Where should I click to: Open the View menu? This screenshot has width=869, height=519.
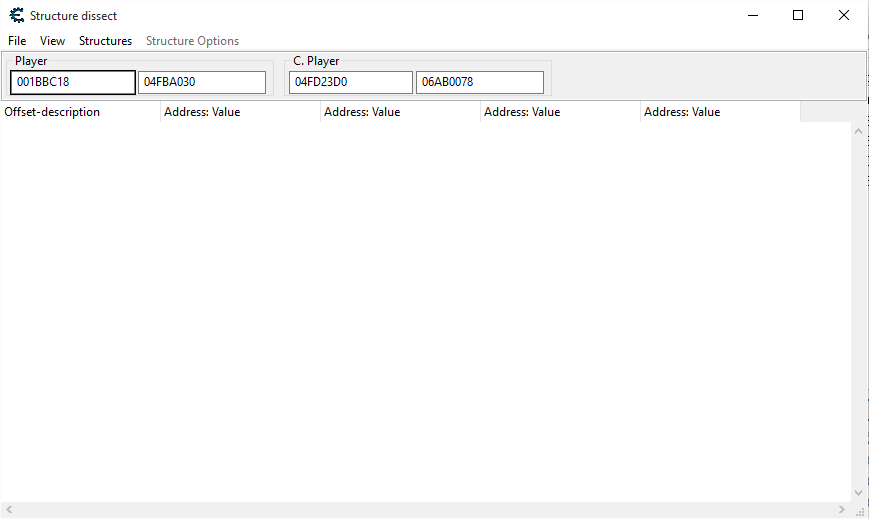coord(52,41)
